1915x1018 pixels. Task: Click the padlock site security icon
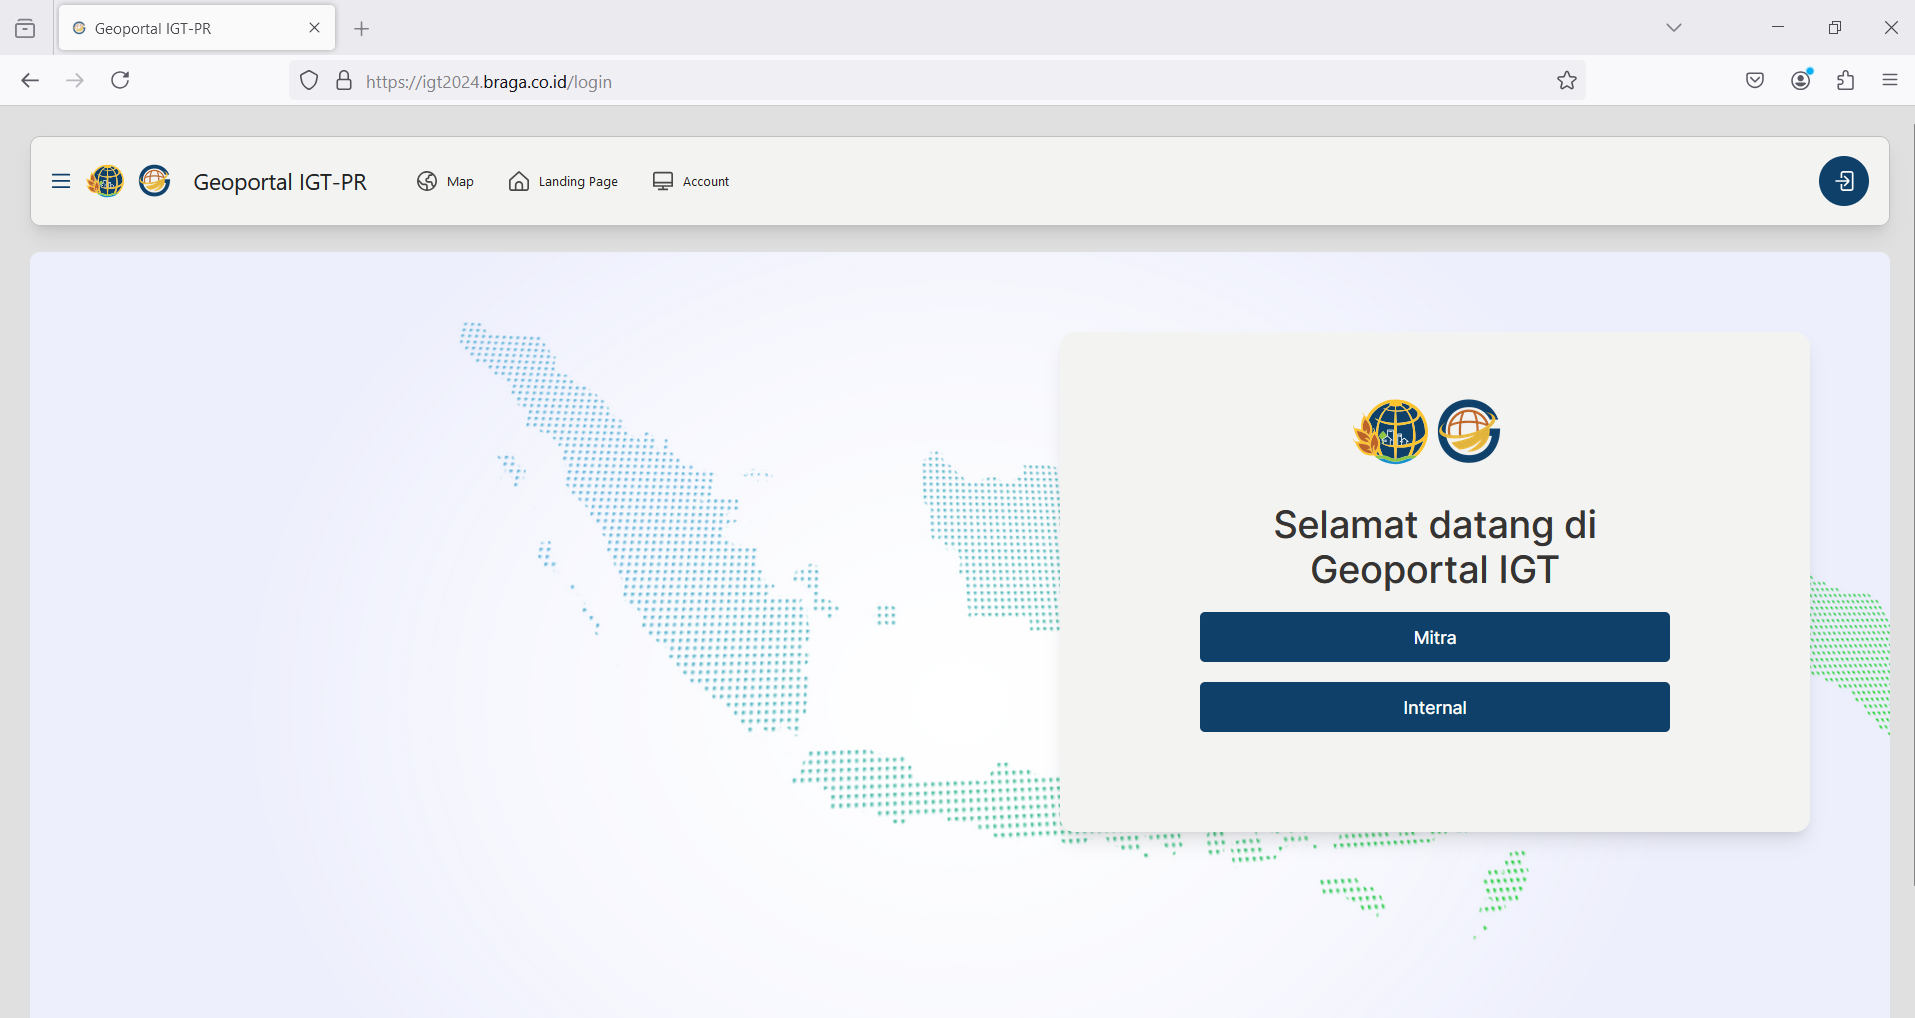point(343,80)
